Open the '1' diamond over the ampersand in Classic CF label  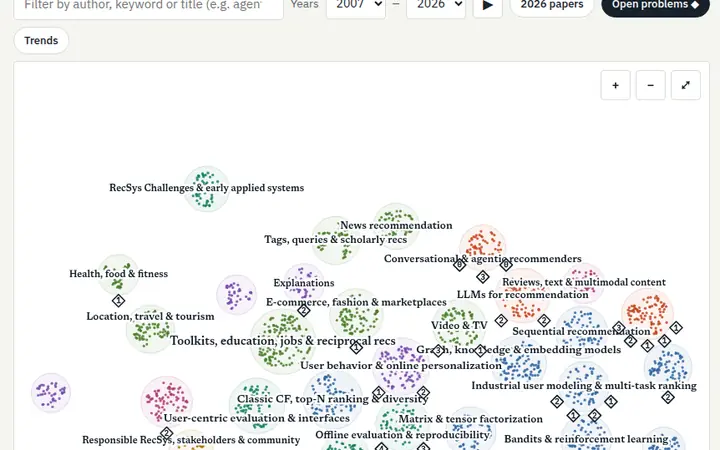click(x=378, y=393)
